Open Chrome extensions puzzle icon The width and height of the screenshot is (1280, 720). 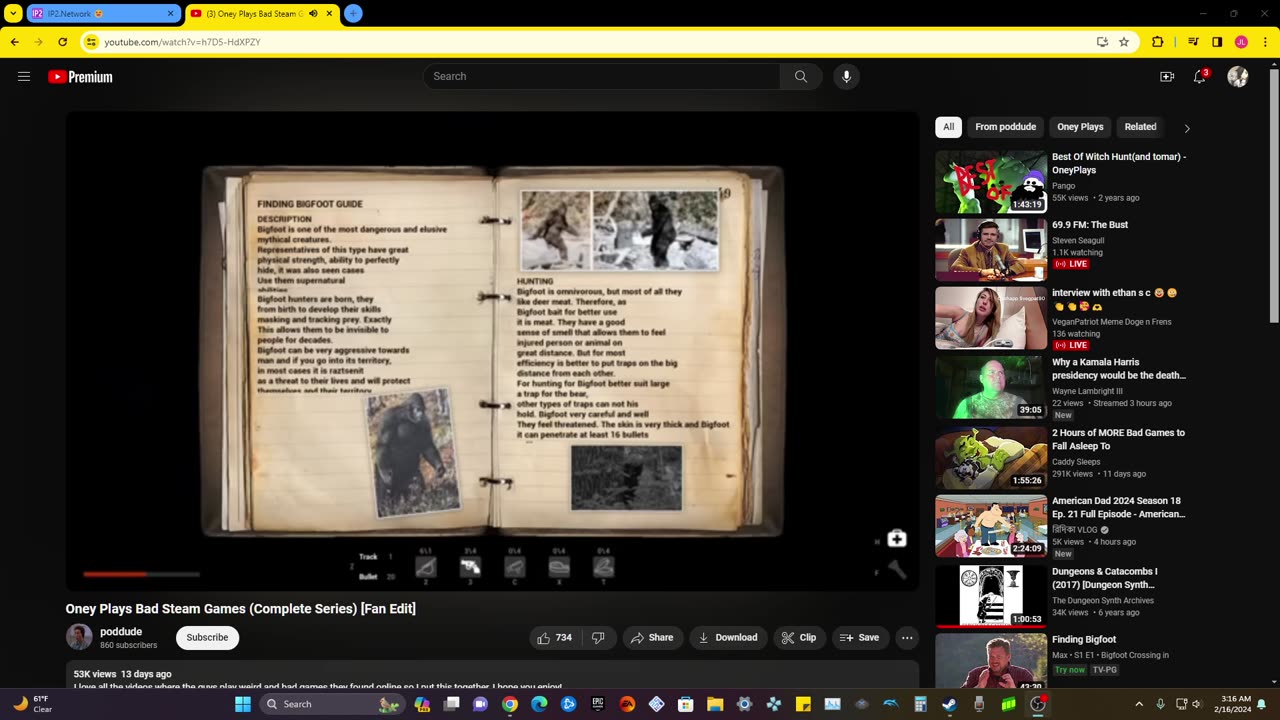click(x=1158, y=42)
